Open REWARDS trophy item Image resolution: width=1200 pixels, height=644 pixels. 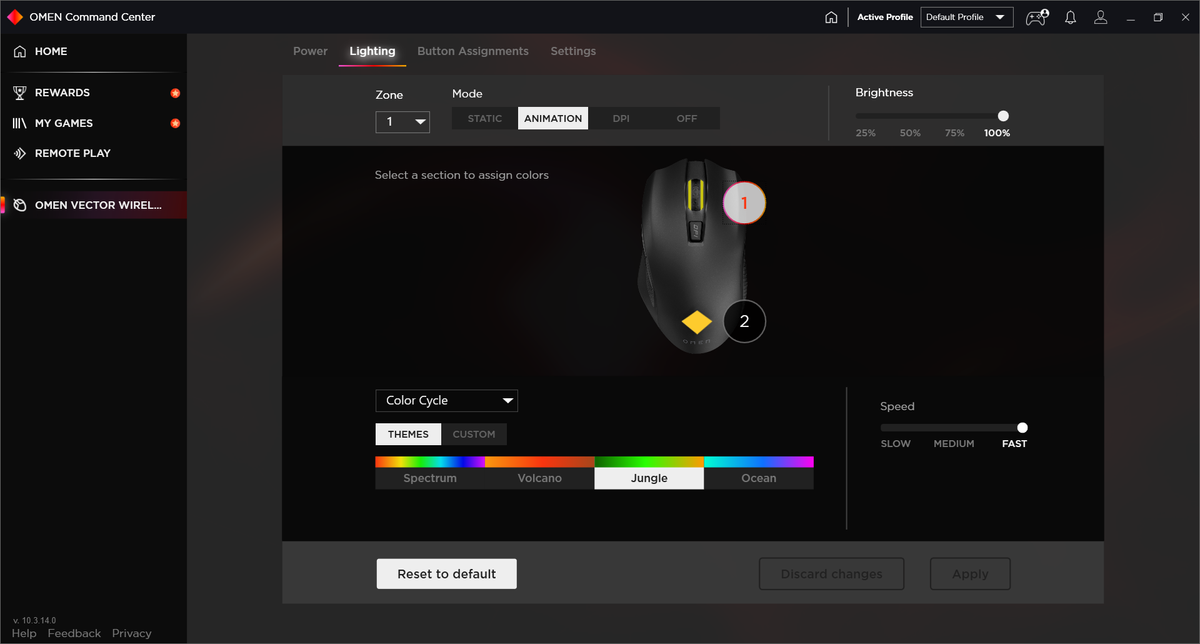click(x=93, y=93)
